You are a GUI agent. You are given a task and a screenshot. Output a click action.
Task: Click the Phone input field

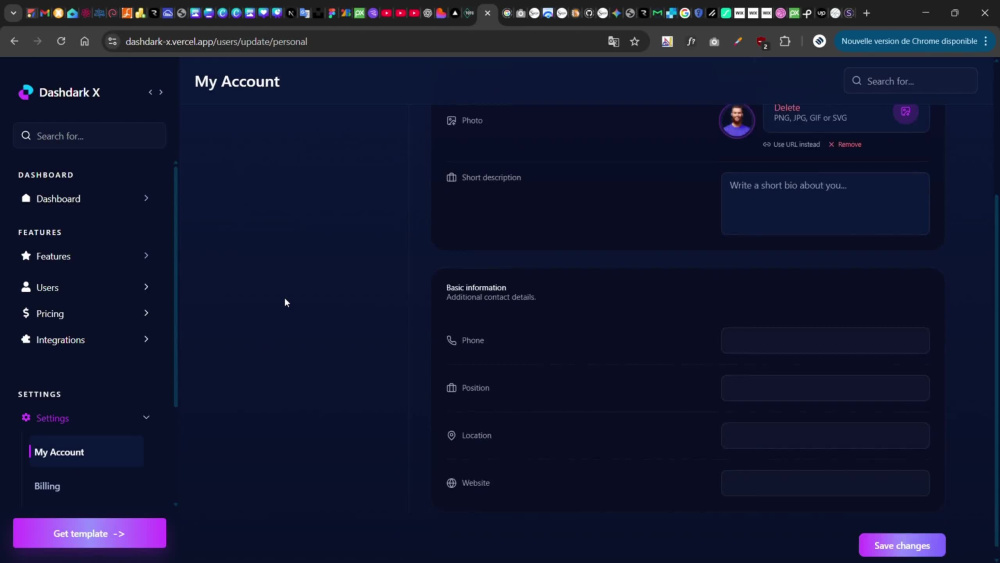(x=825, y=340)
